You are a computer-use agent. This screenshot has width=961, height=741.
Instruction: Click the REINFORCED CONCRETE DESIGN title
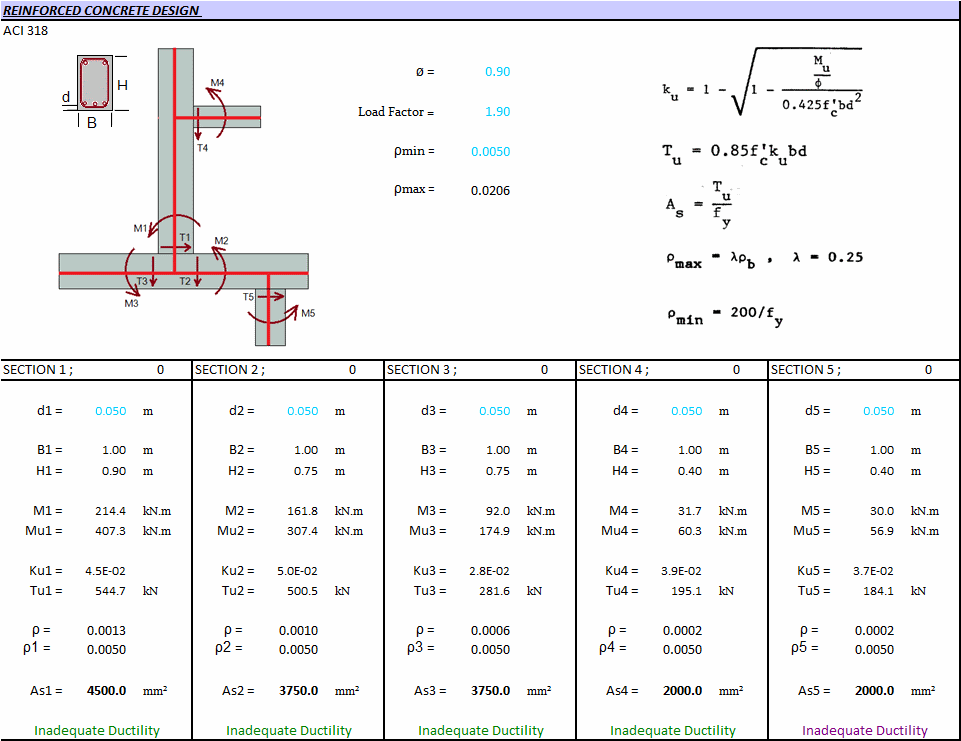coord(101,10)
